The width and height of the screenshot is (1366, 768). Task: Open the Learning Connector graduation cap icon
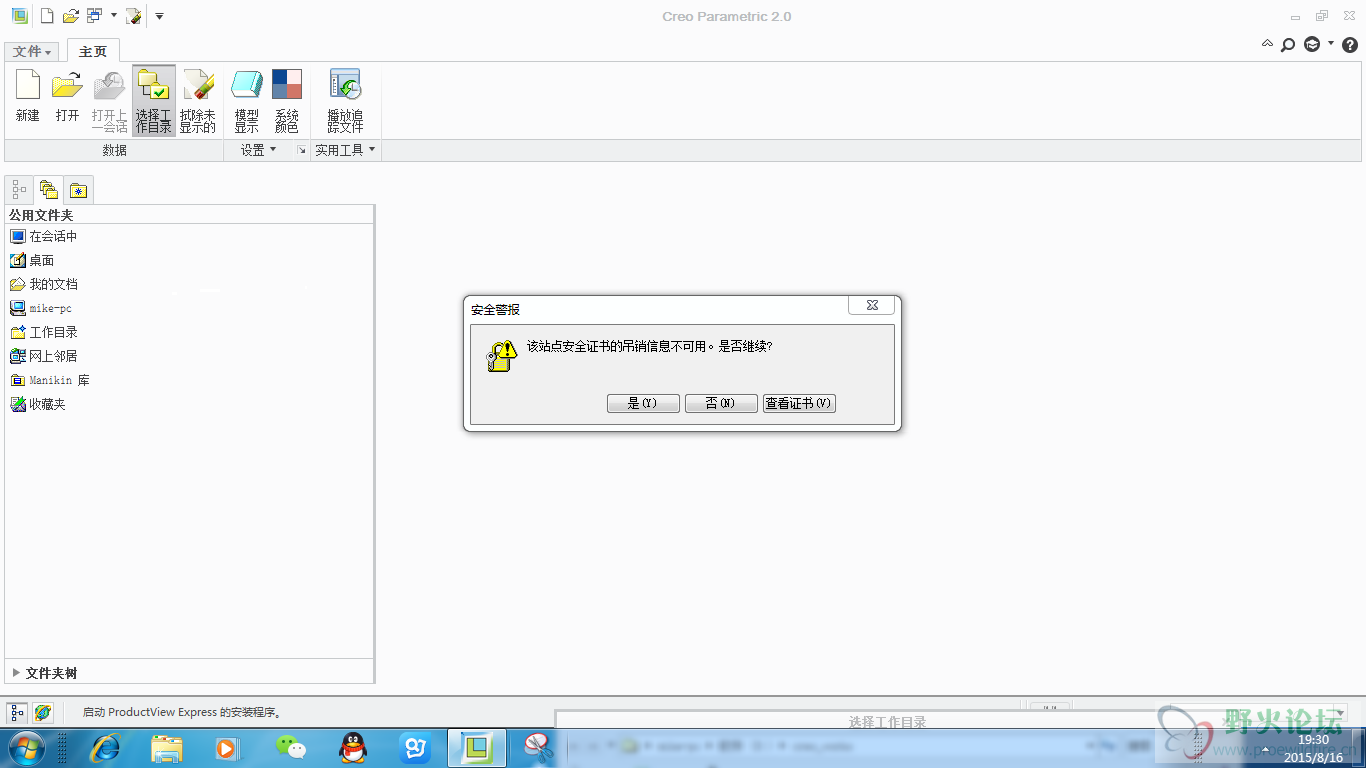1311,44
